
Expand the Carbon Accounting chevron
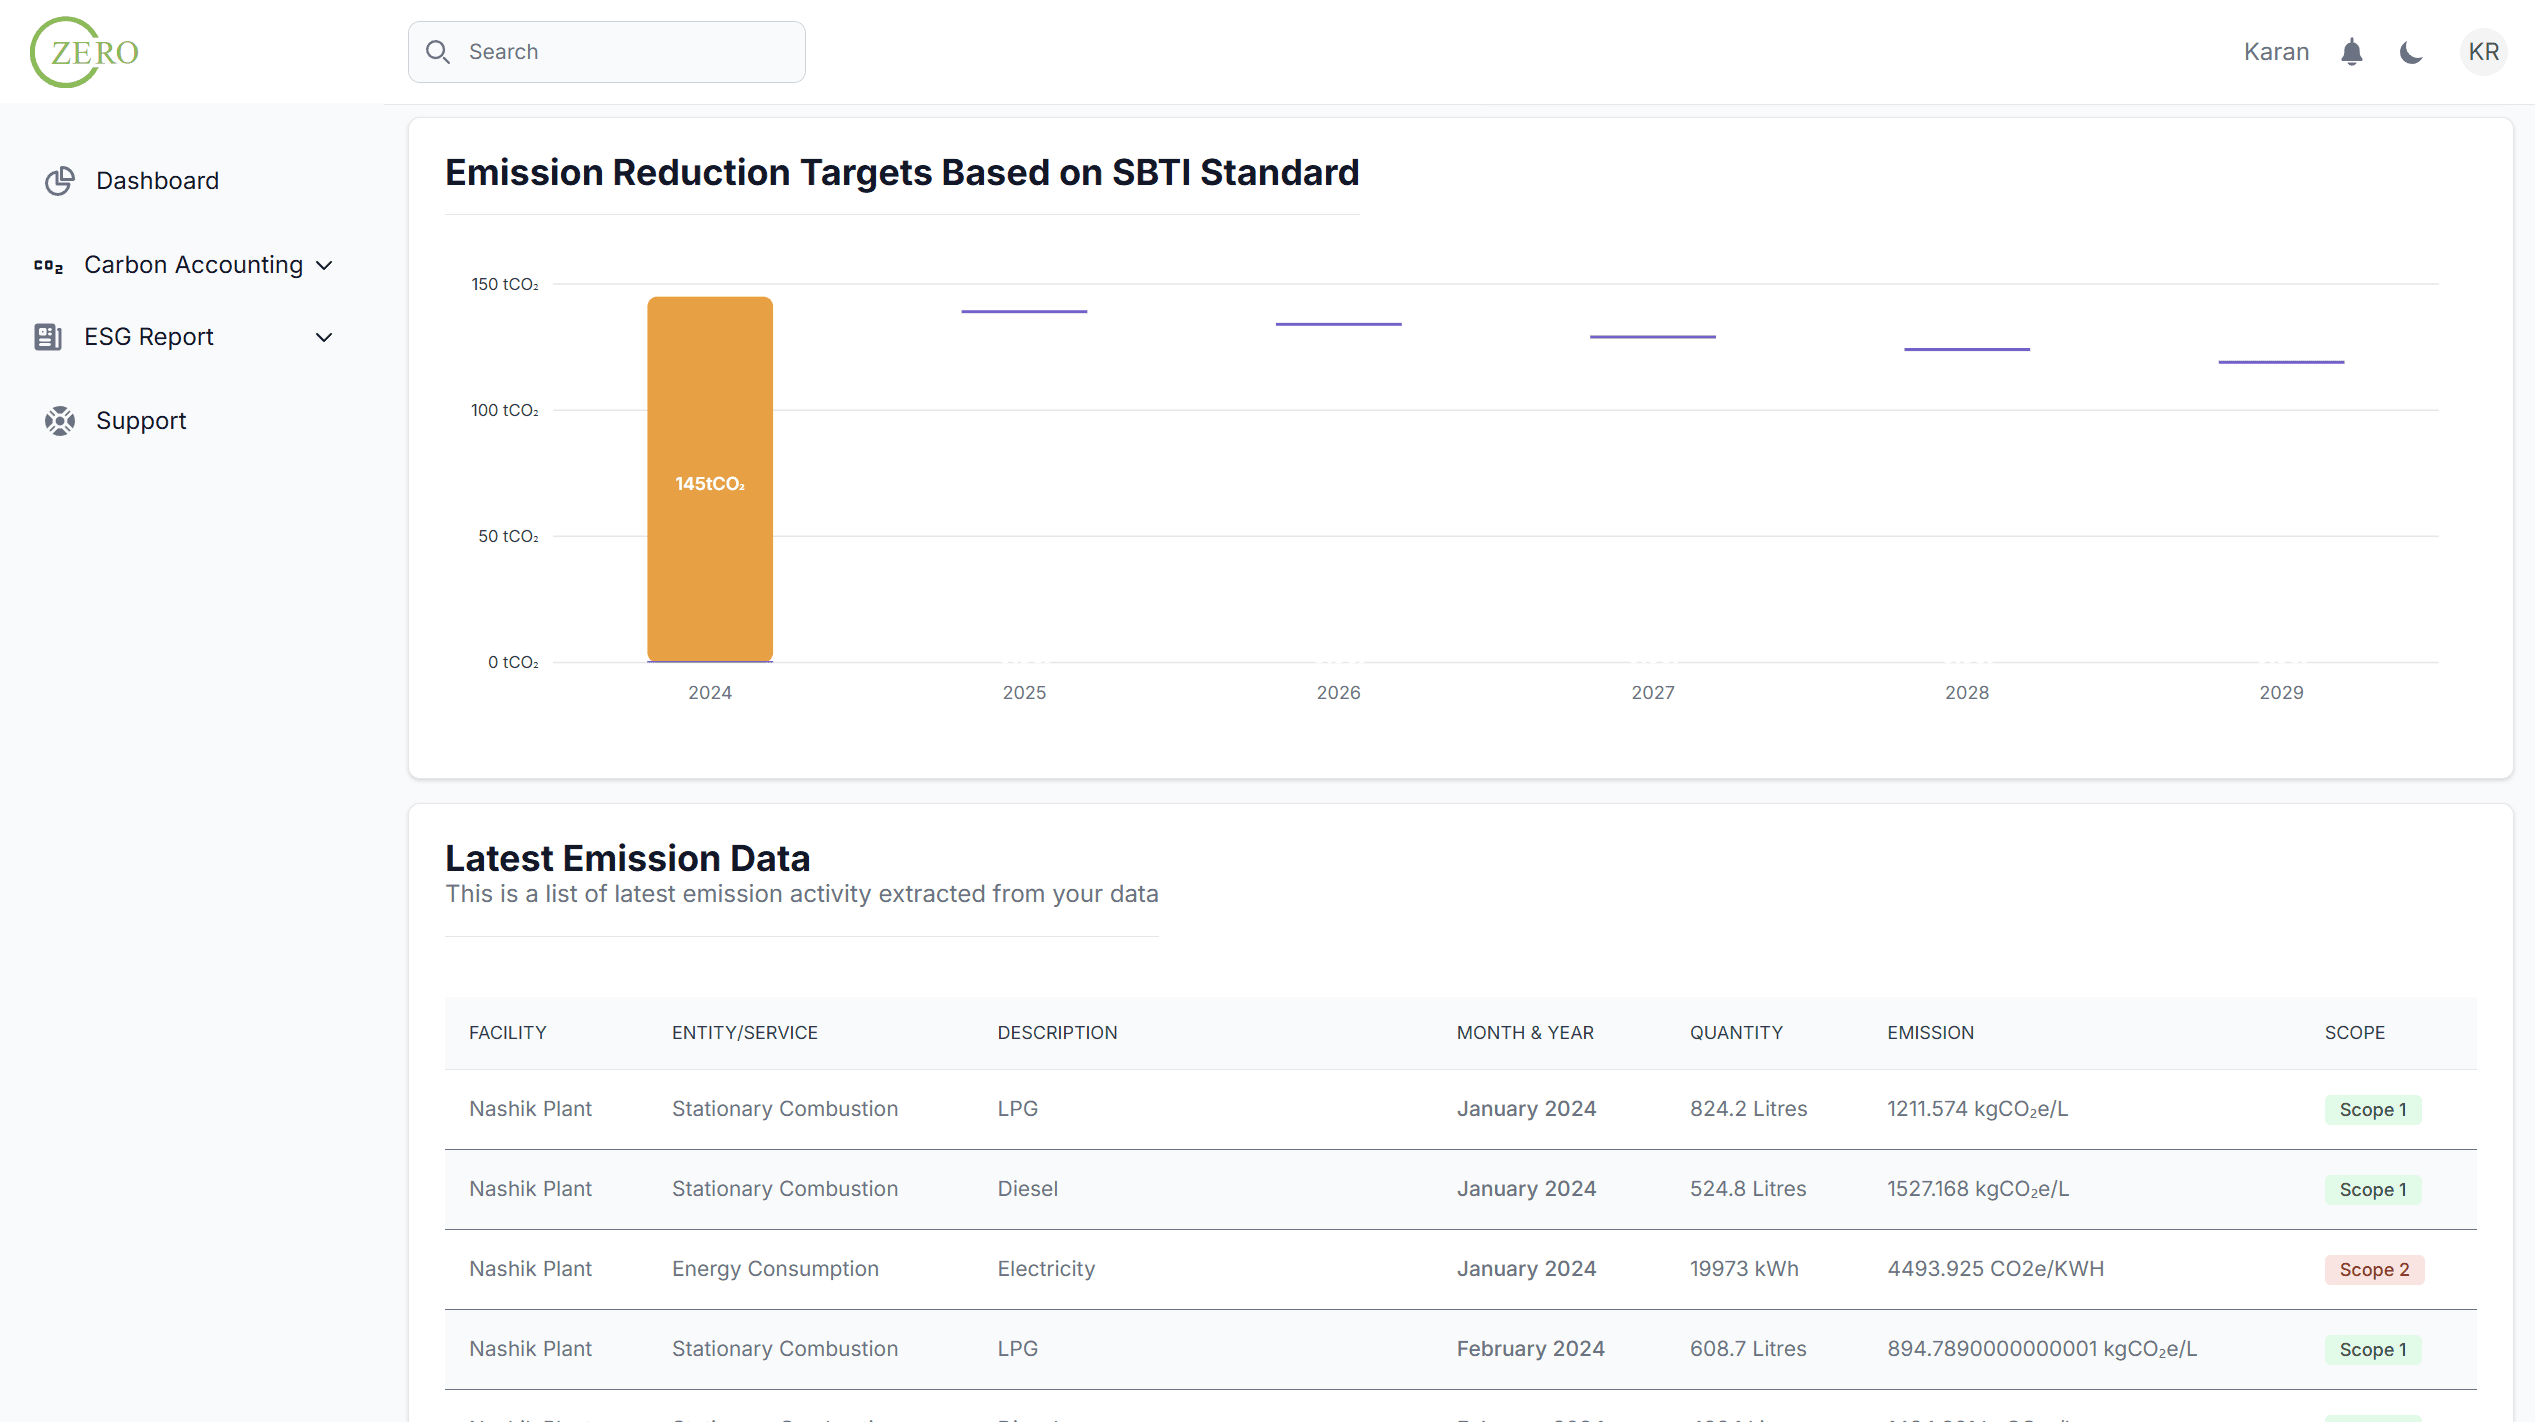coord(324,266)
